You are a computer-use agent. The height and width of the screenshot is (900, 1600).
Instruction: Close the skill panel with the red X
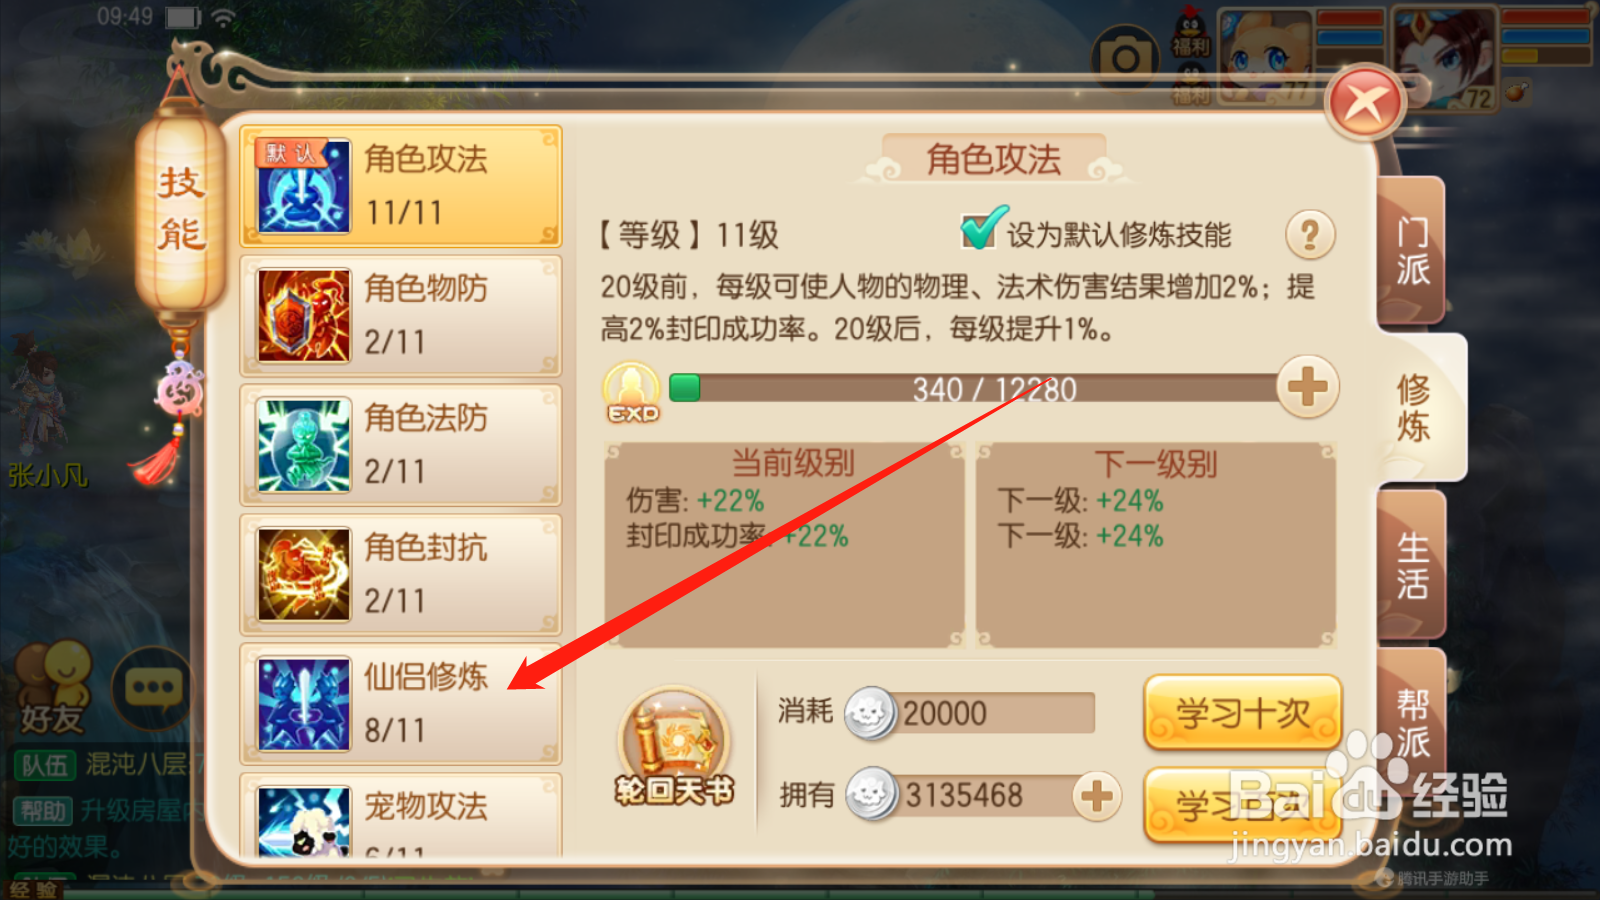point(1365,103)
